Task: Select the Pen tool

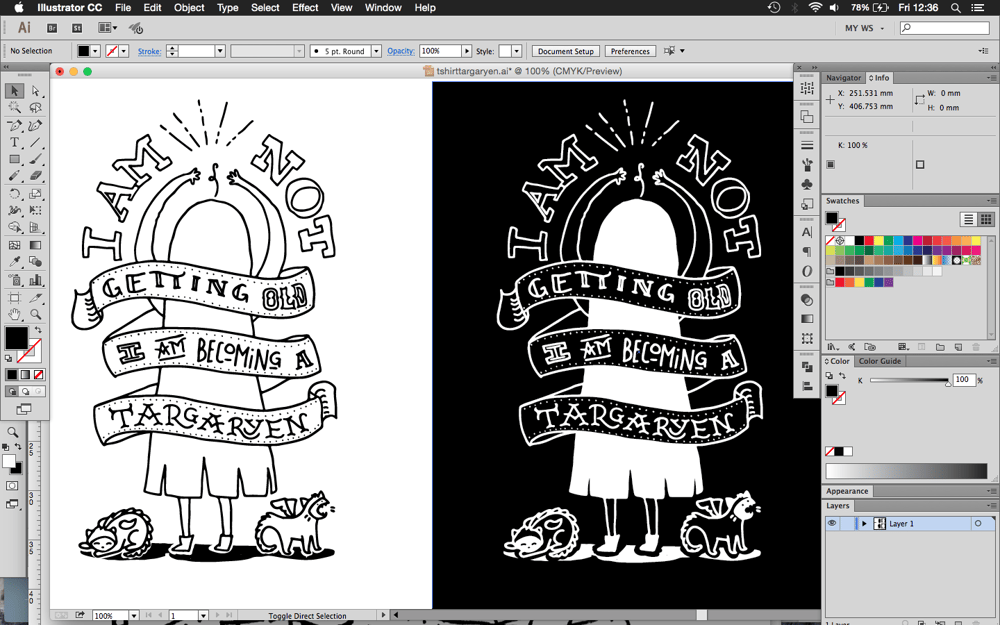Action: click(x=15, y=125)
